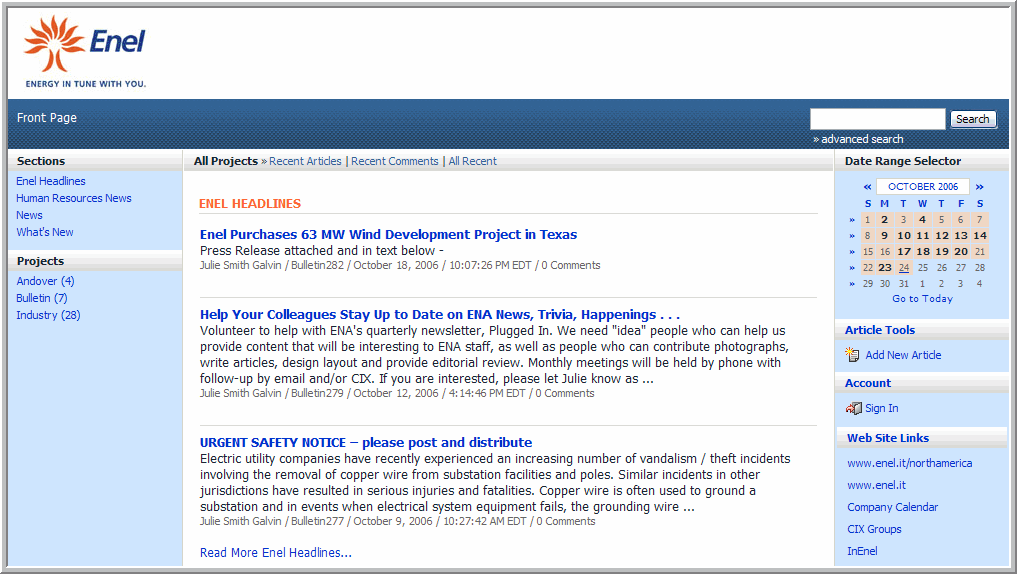This screenshot has height=574, width=1017.
Task: Open the News section link
Action: [29, 215]
